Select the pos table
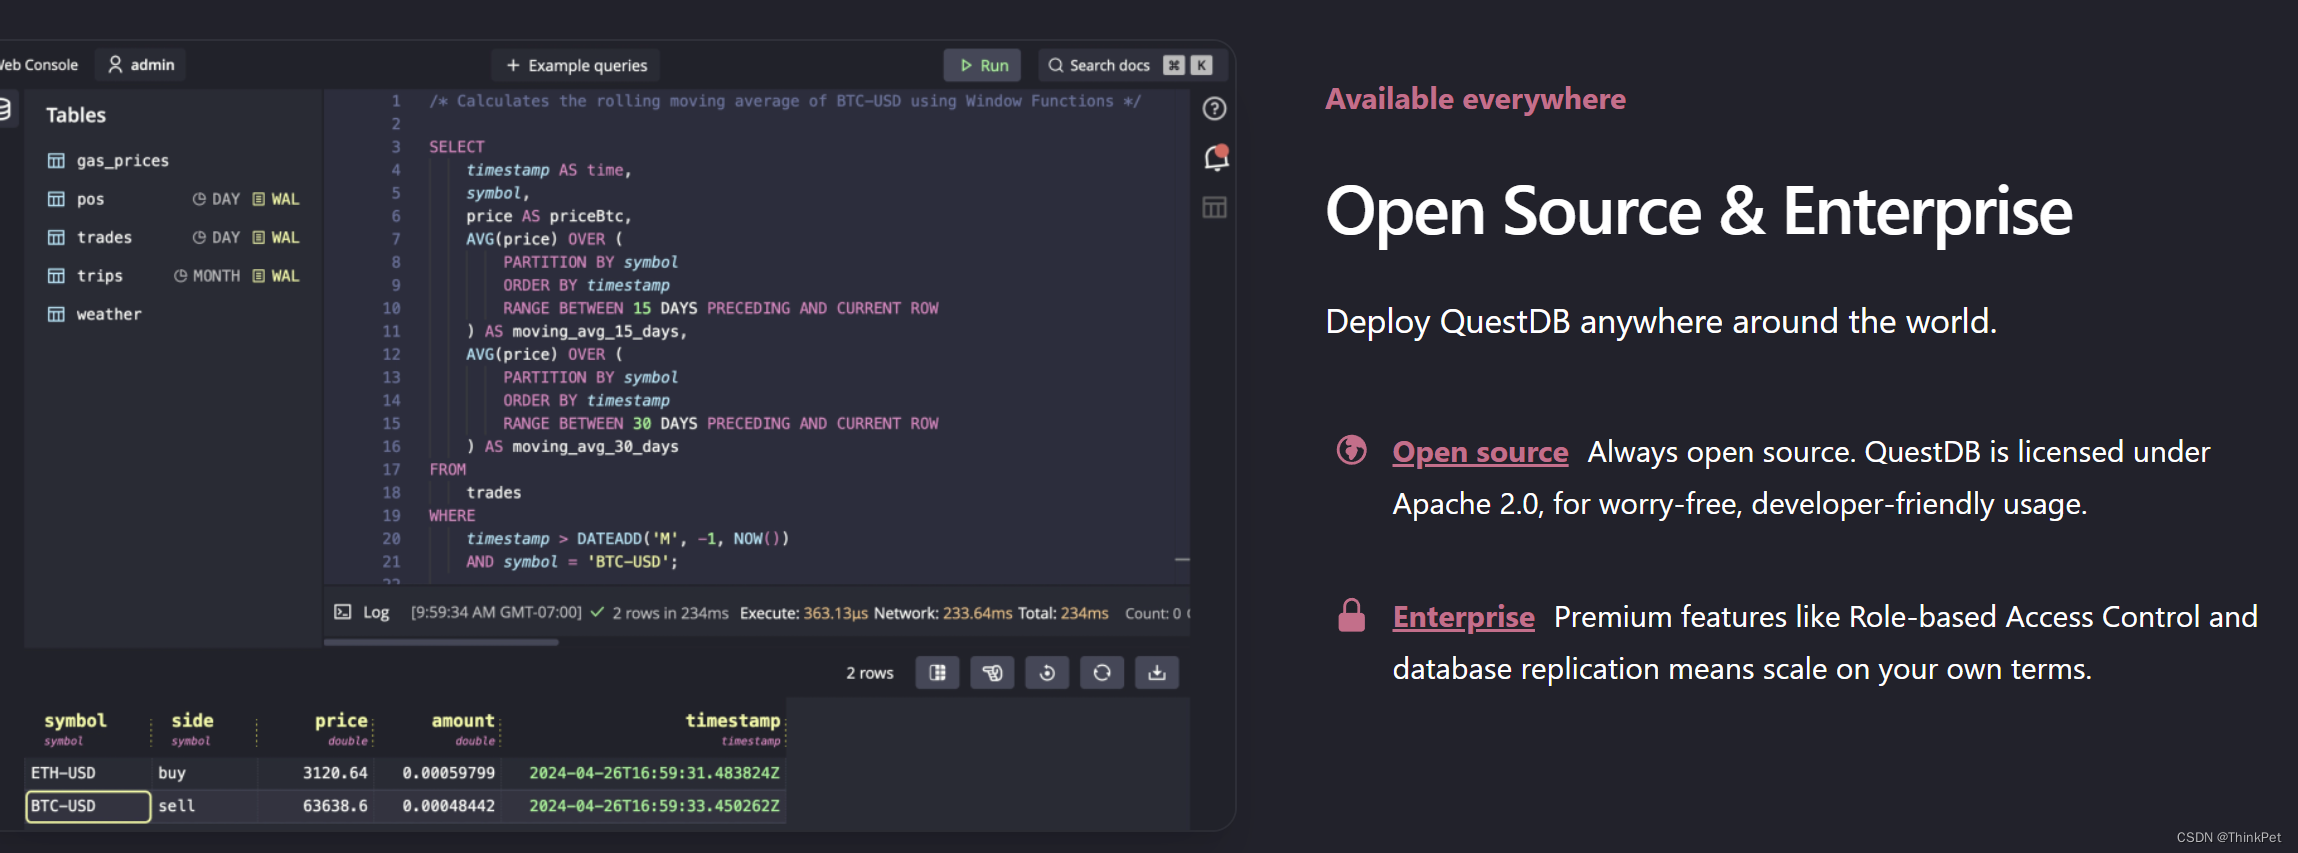2298x853 pixels. tap(90, 199)
